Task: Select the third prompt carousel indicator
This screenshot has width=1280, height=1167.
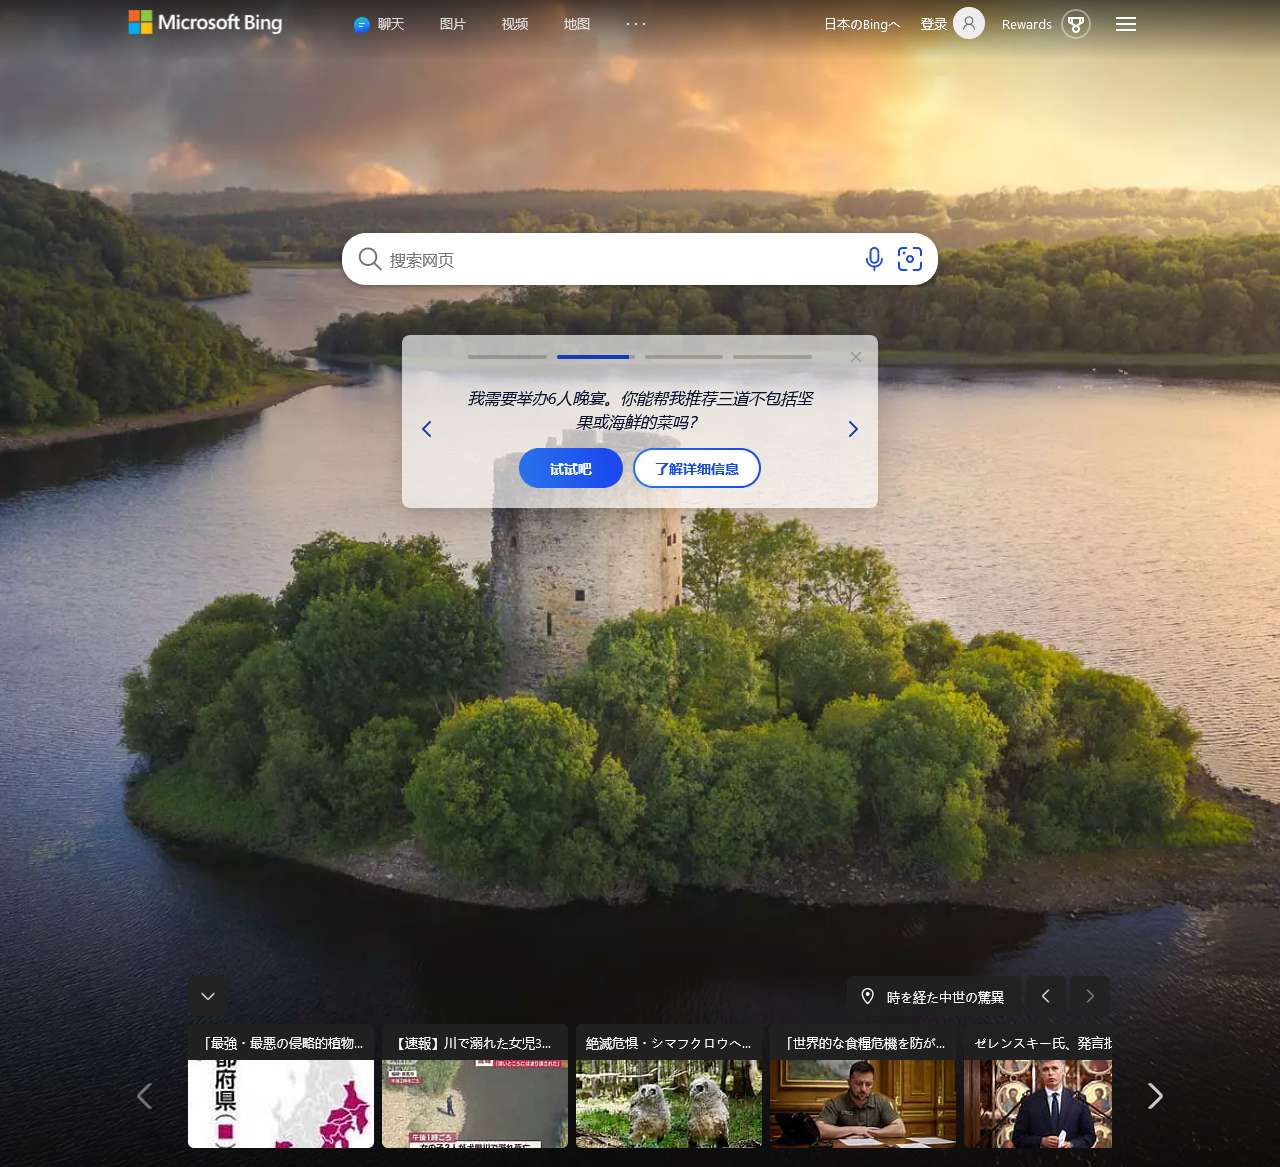Action: 684,356
